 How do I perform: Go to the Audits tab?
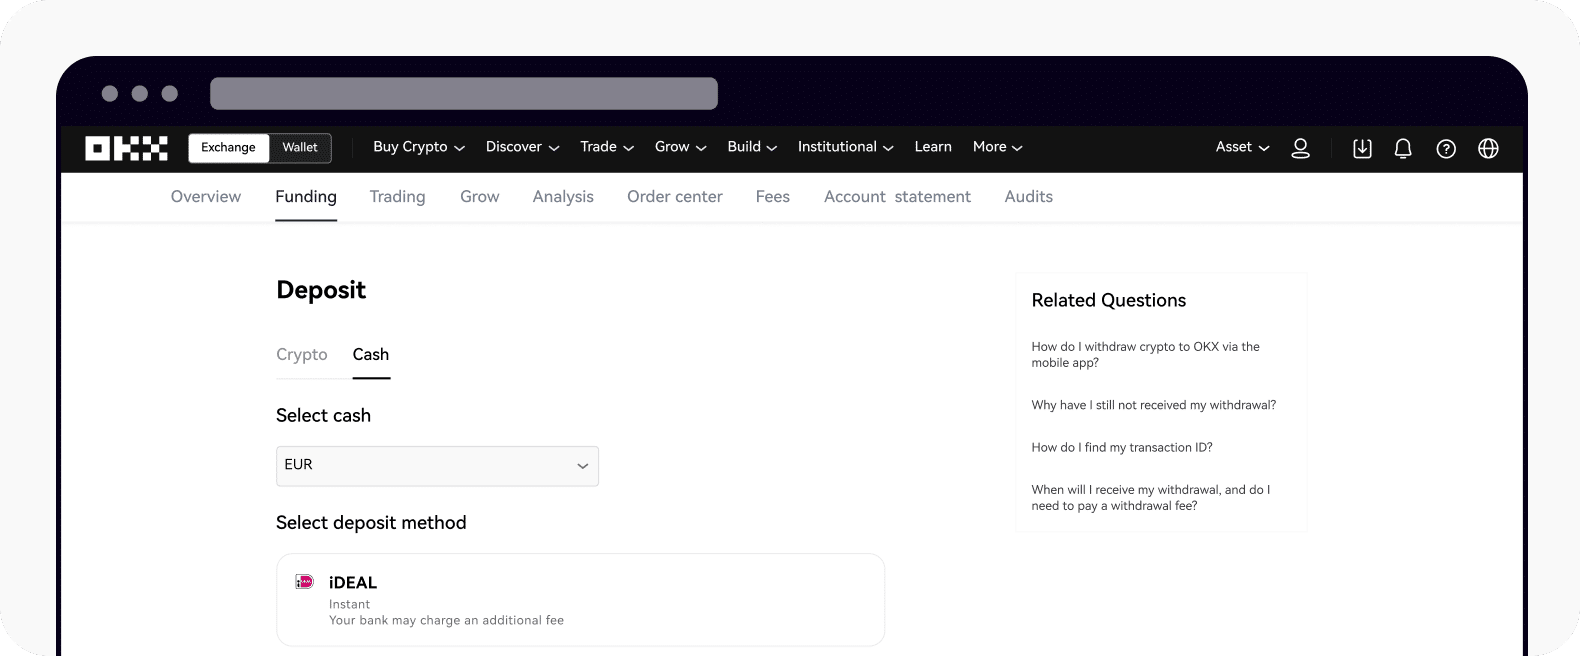point(1029,197)
